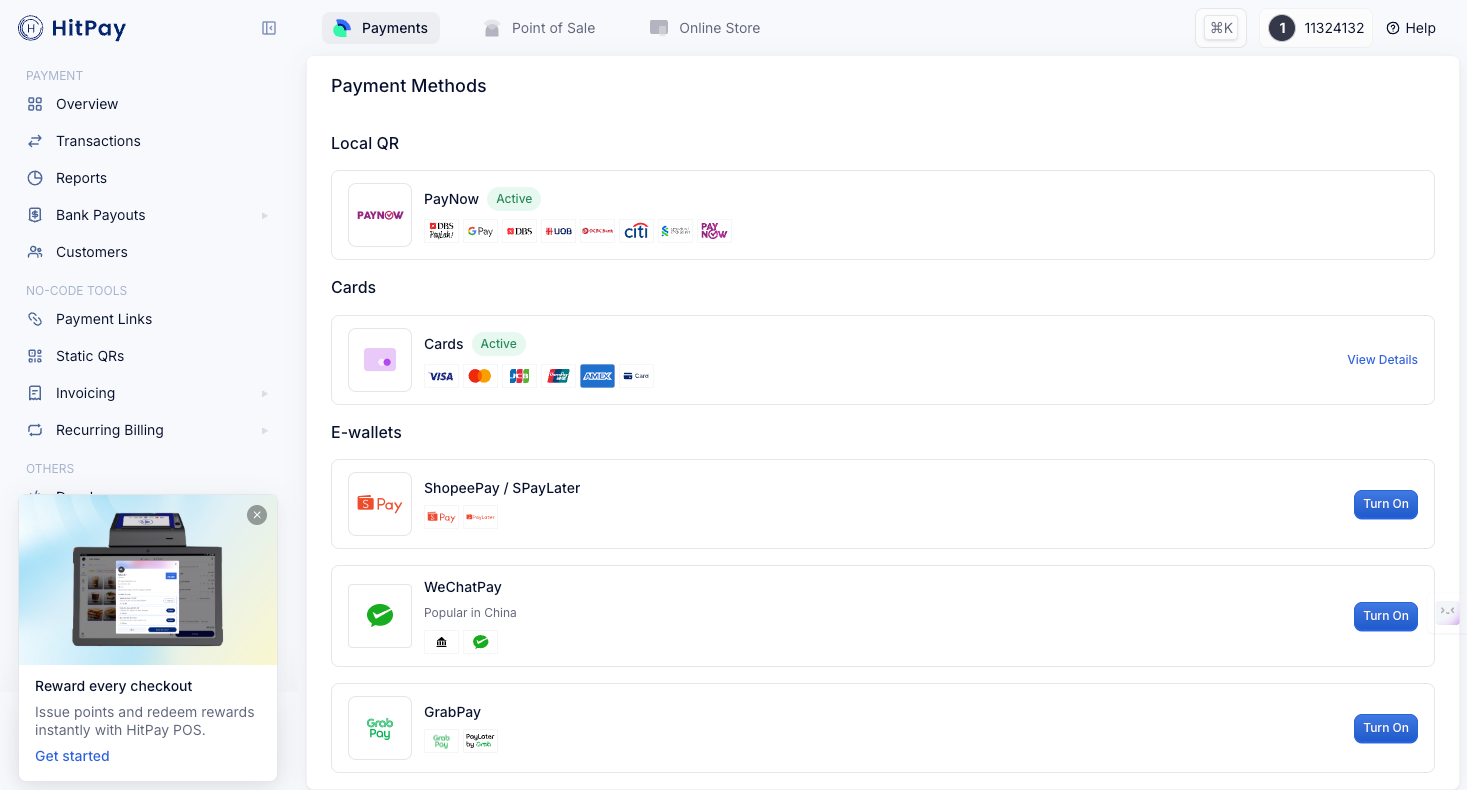Switch to the Online Store tab

705,28
